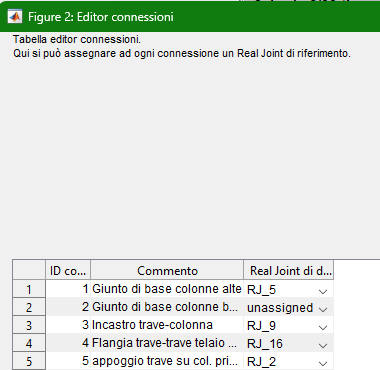
Task: Select row header number 4
Action: click(29, 343)
